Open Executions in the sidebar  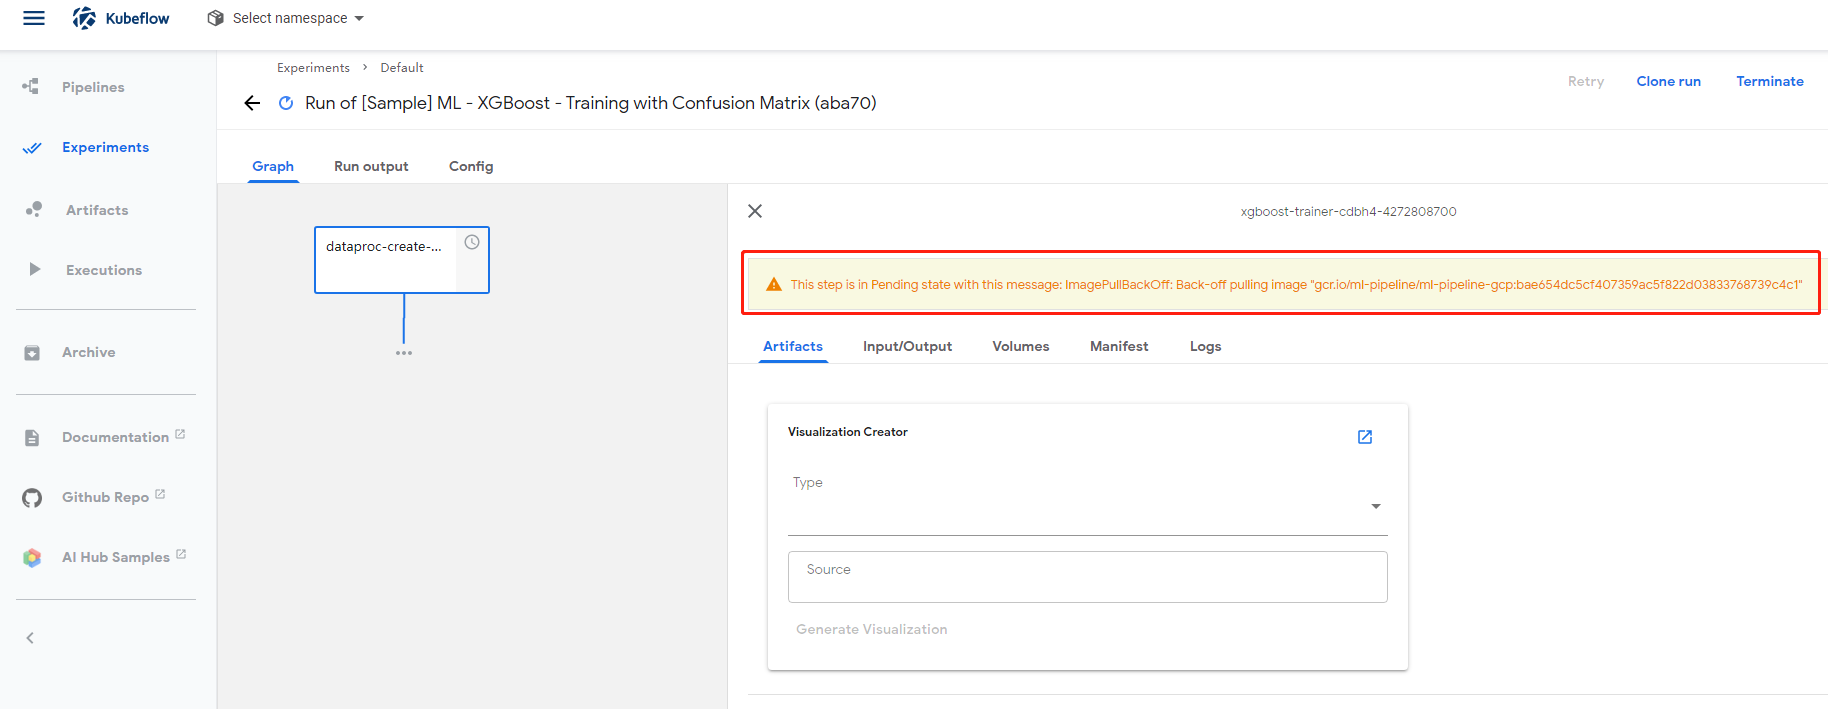point(104,270)
